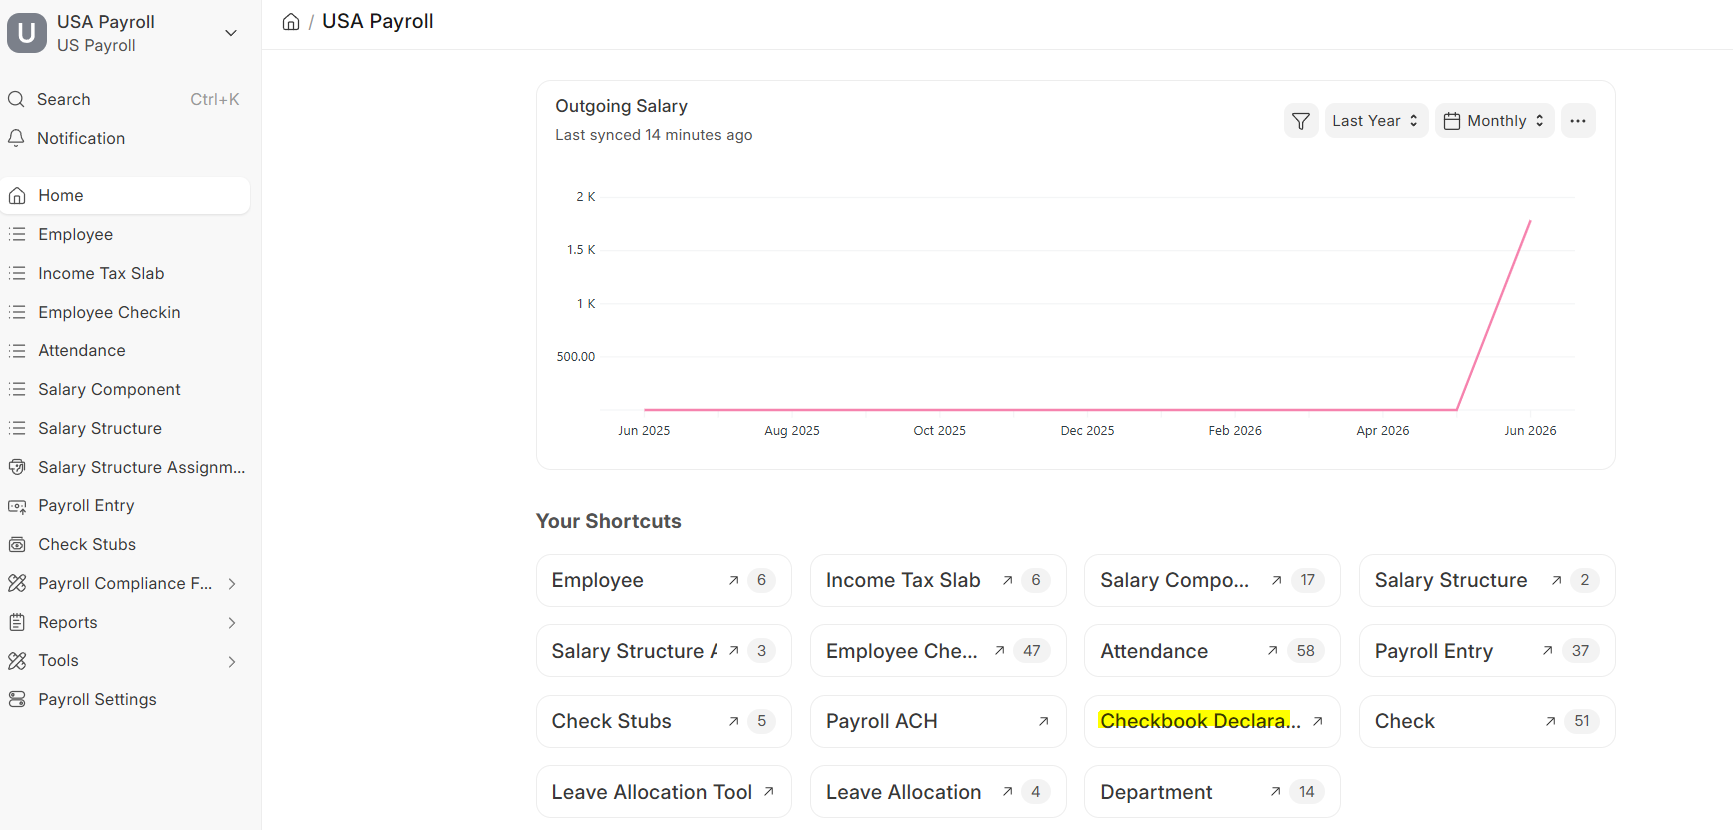Image resolution: width=1733 pixels, height=830 pixels.
Task: Click the 'Outgoing Salary' chart title
Action: coord(621,106)
